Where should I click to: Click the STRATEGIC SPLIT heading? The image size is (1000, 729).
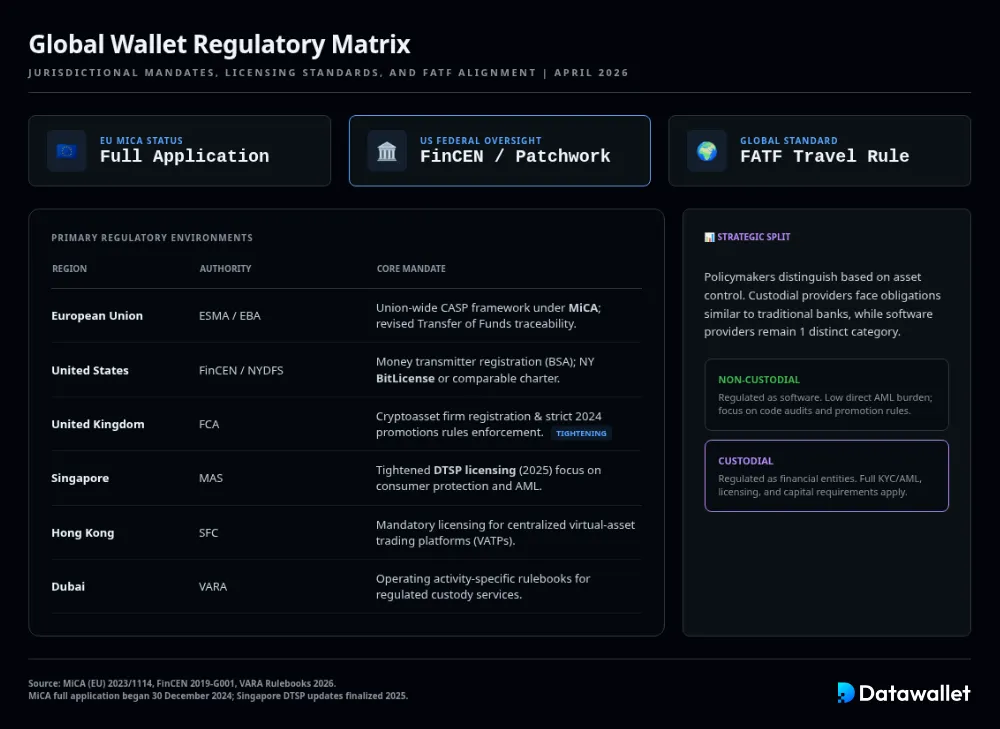tap(753, 237)
